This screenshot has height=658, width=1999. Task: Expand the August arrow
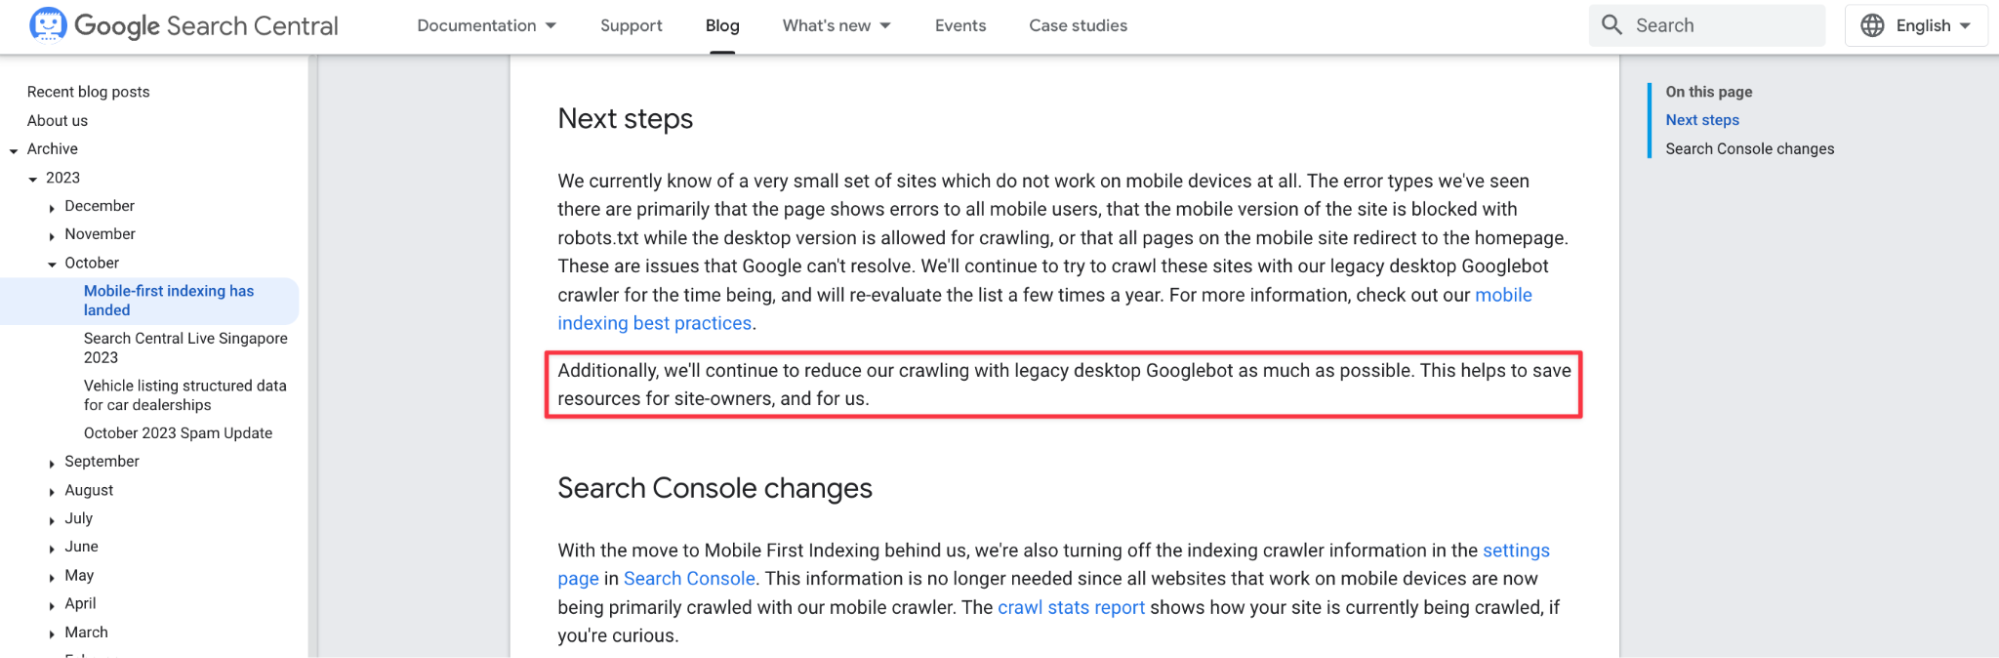point(52,492)
